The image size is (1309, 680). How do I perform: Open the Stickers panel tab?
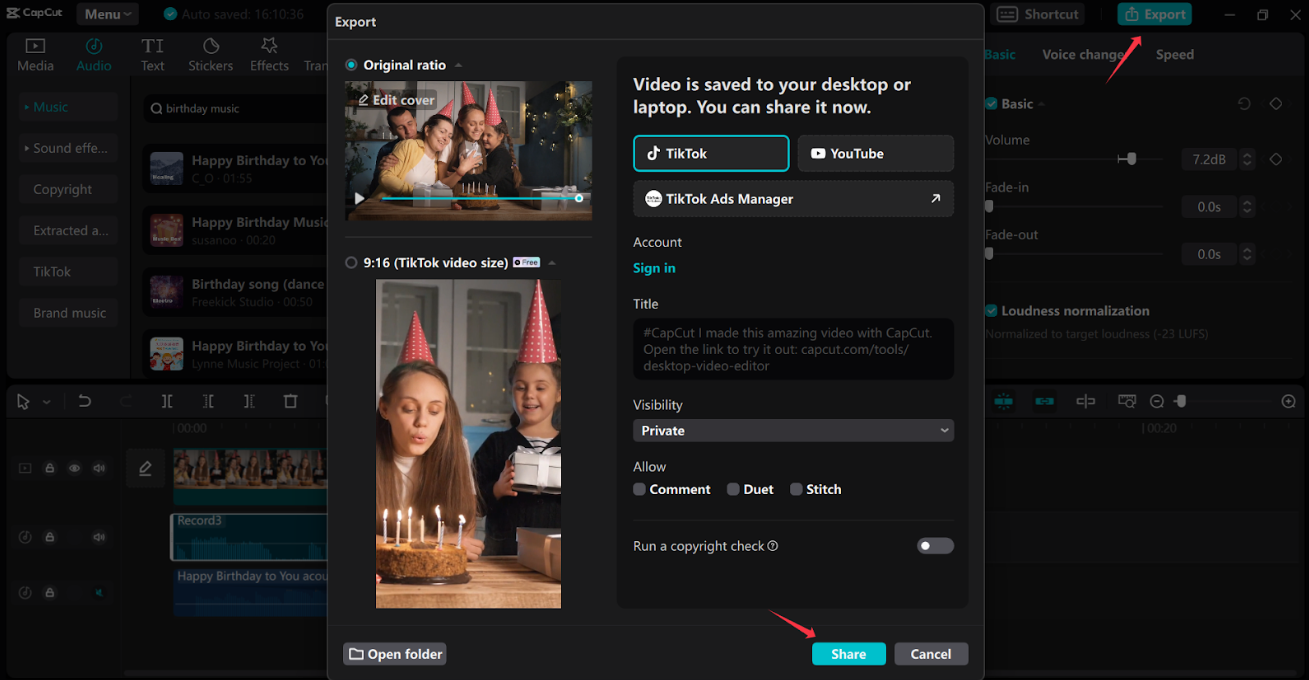[210, 55]
